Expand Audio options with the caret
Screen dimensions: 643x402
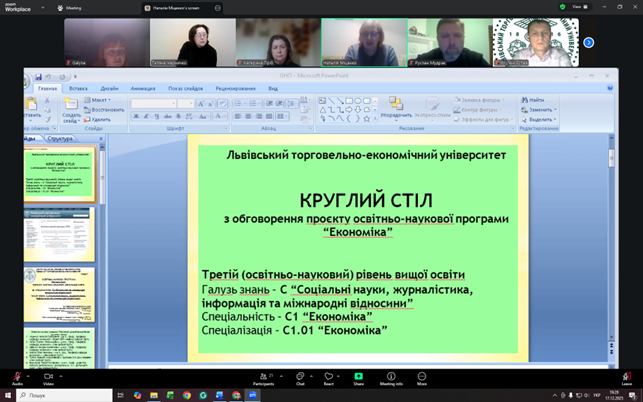[x=30, y=374]
